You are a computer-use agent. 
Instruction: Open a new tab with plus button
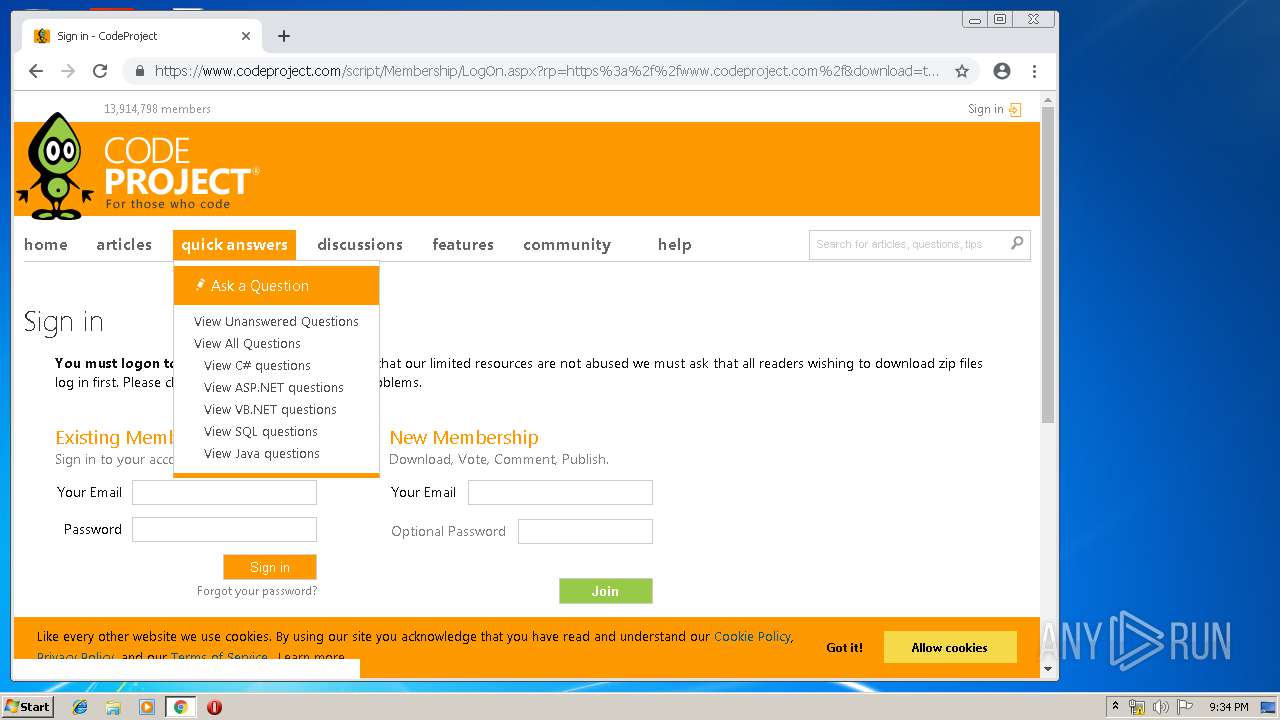284,36
